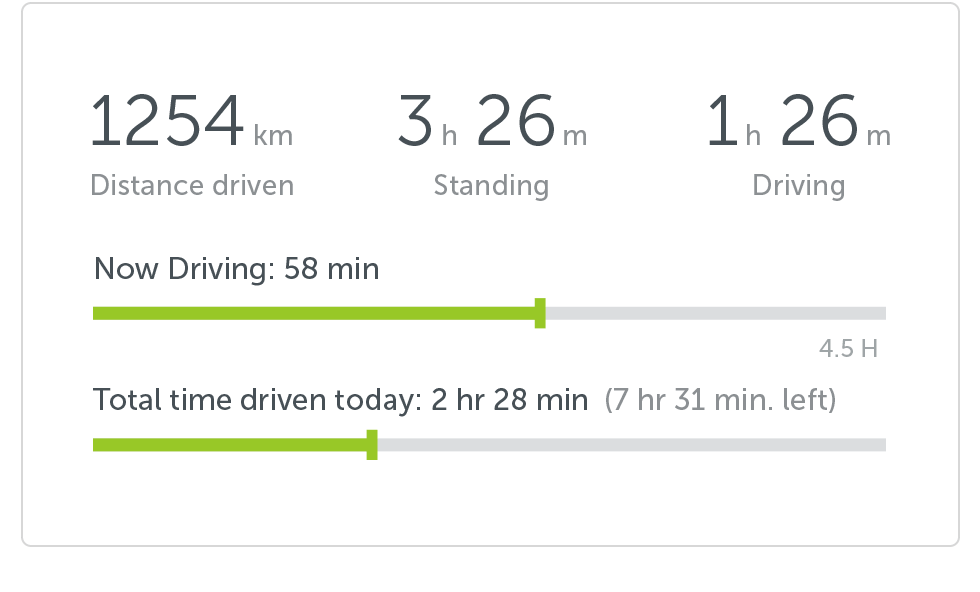Click the 4.5 H limit label
Viewport: 980px width, 592px height.
pos(848,349)
